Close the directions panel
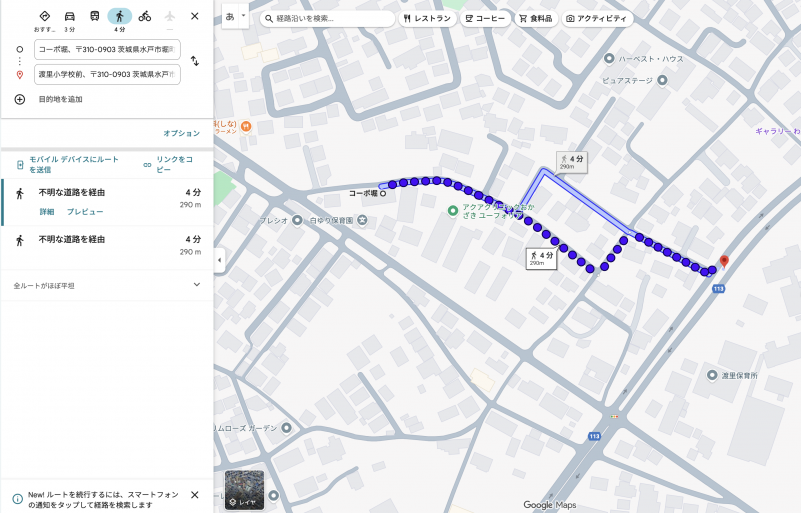 195,17
